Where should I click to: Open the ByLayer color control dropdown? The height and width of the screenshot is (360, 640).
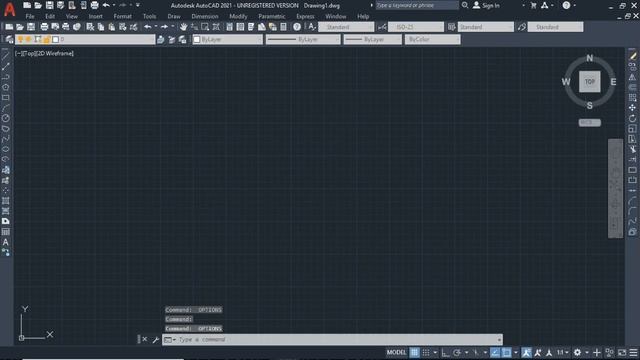tap(227, 39)
